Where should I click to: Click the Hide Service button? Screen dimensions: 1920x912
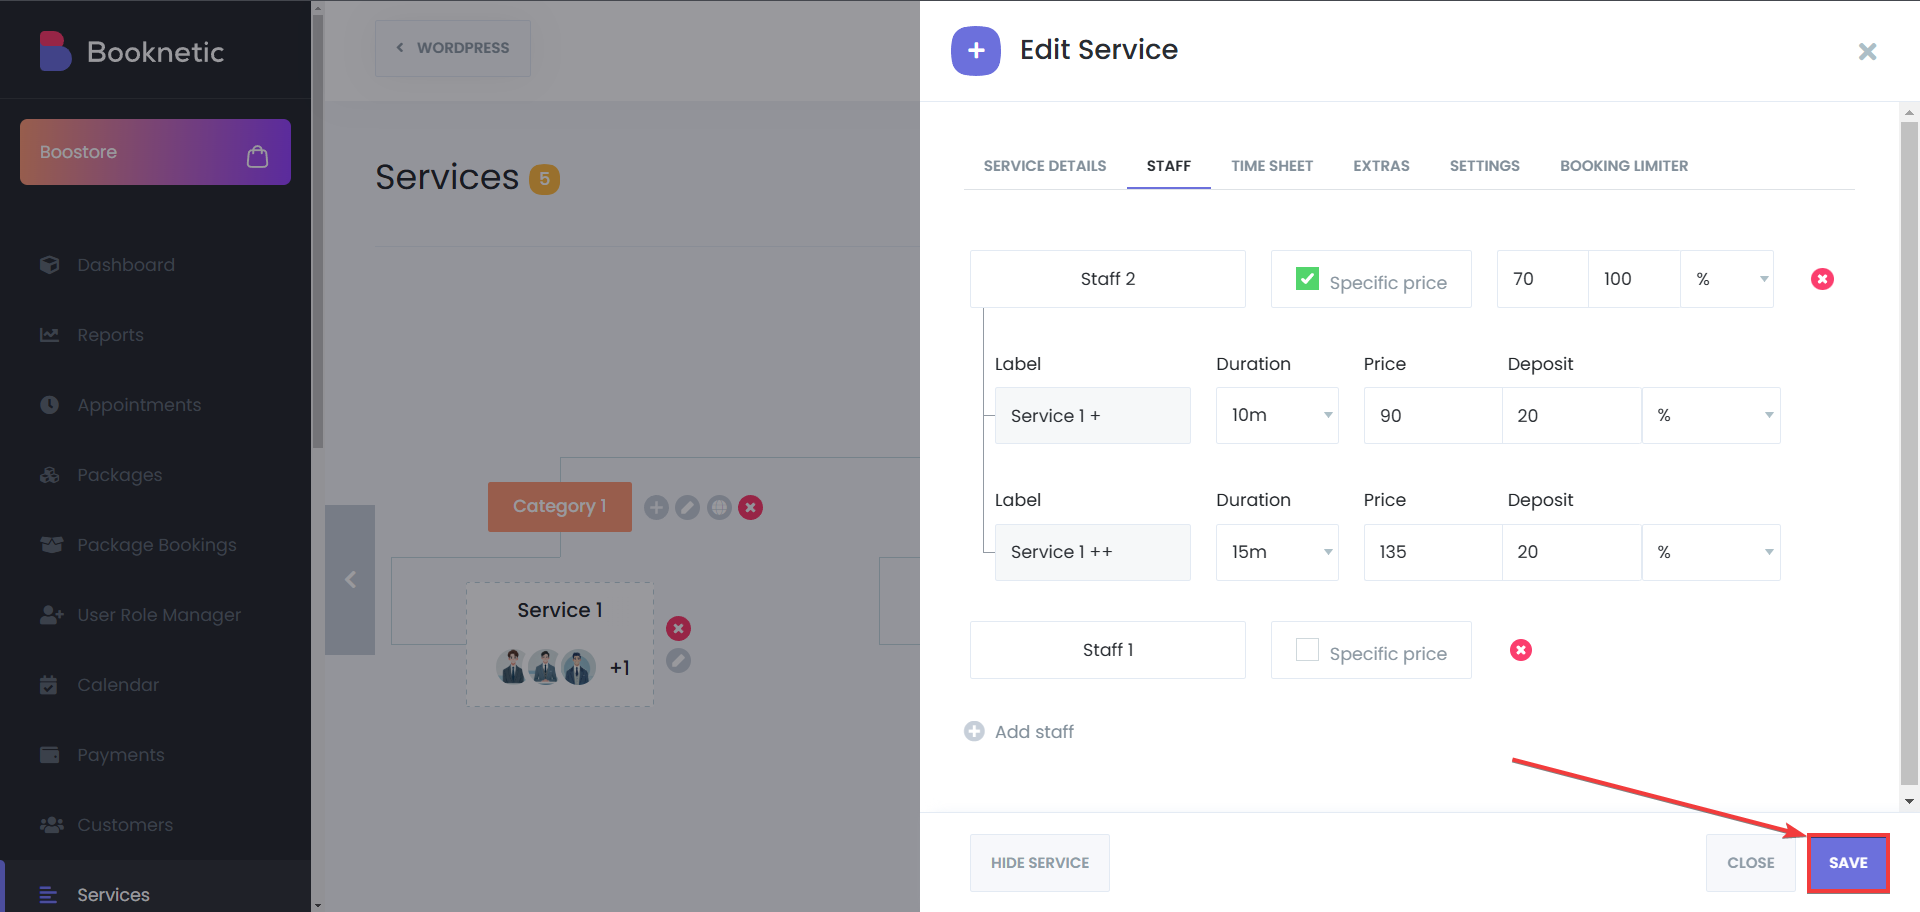click(1040, 863)
